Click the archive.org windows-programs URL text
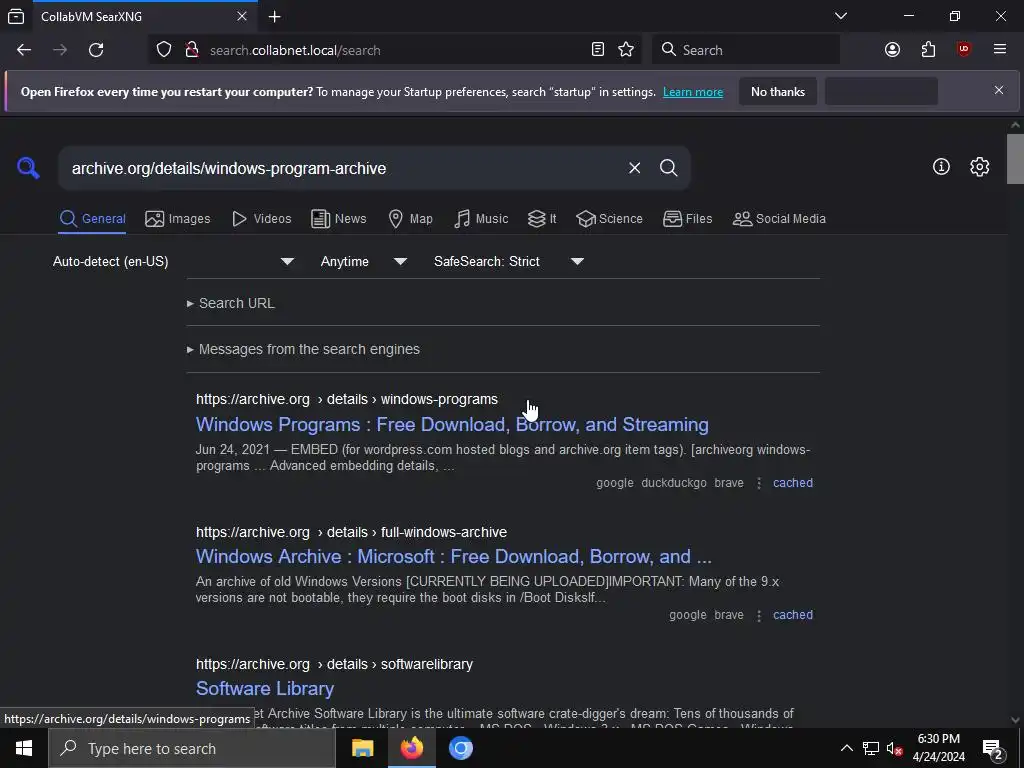1024x768 pixels. point(347,399)
